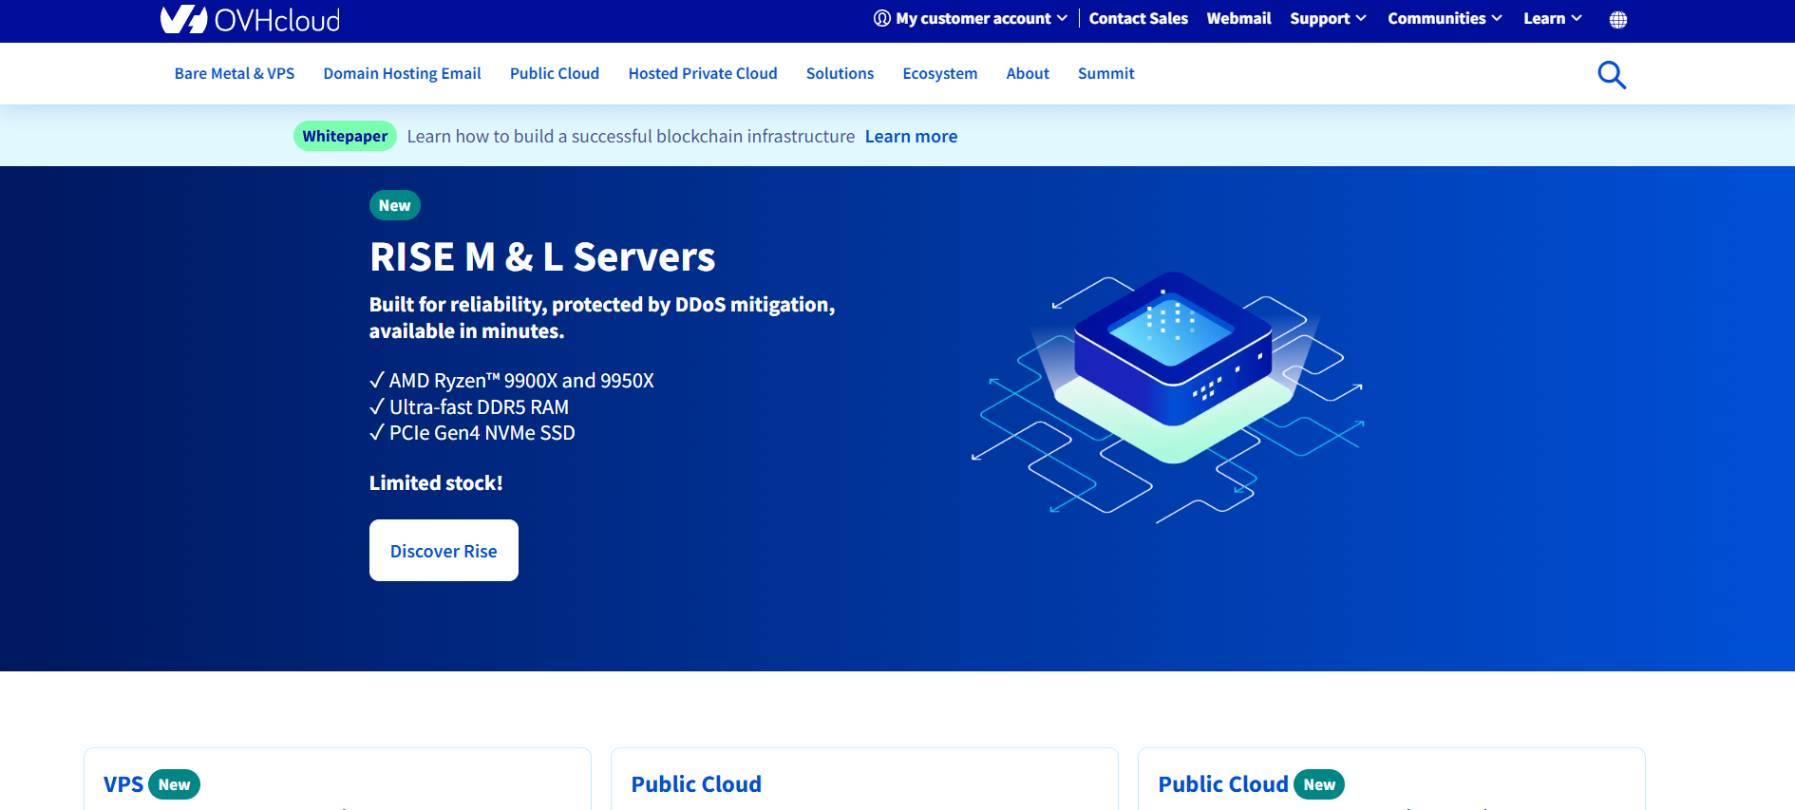This screenshot has width=1795, height=810.
Task: Open Solutions menu
Action: click(840, 73)
